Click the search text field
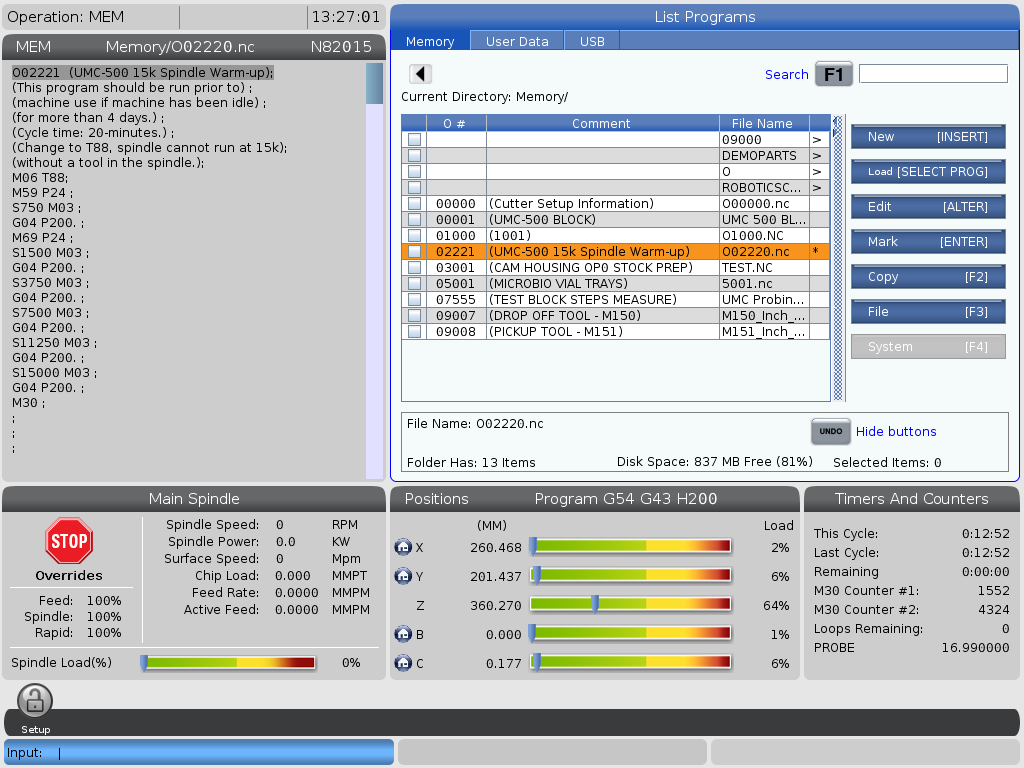 tap(933, 74)
